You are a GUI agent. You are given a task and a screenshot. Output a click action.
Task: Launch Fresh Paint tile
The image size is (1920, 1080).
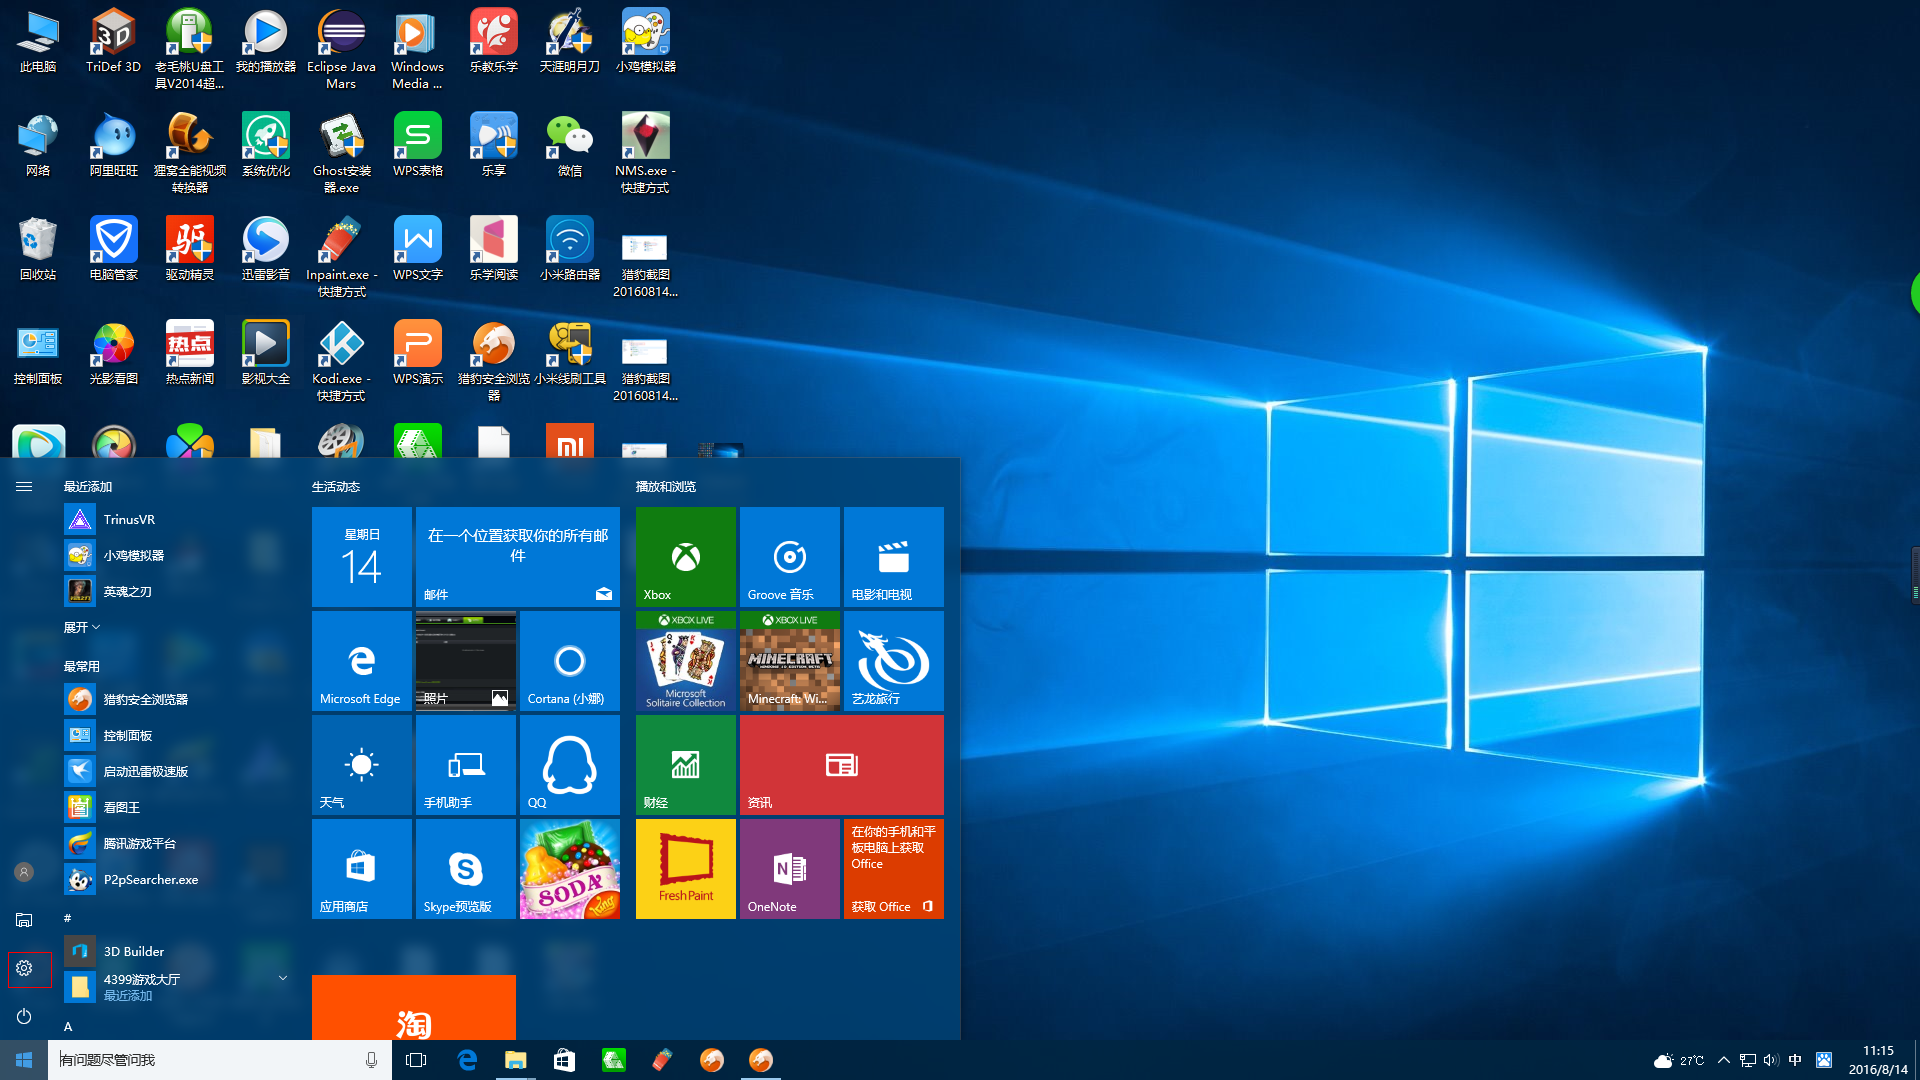(x=685, y=868)
